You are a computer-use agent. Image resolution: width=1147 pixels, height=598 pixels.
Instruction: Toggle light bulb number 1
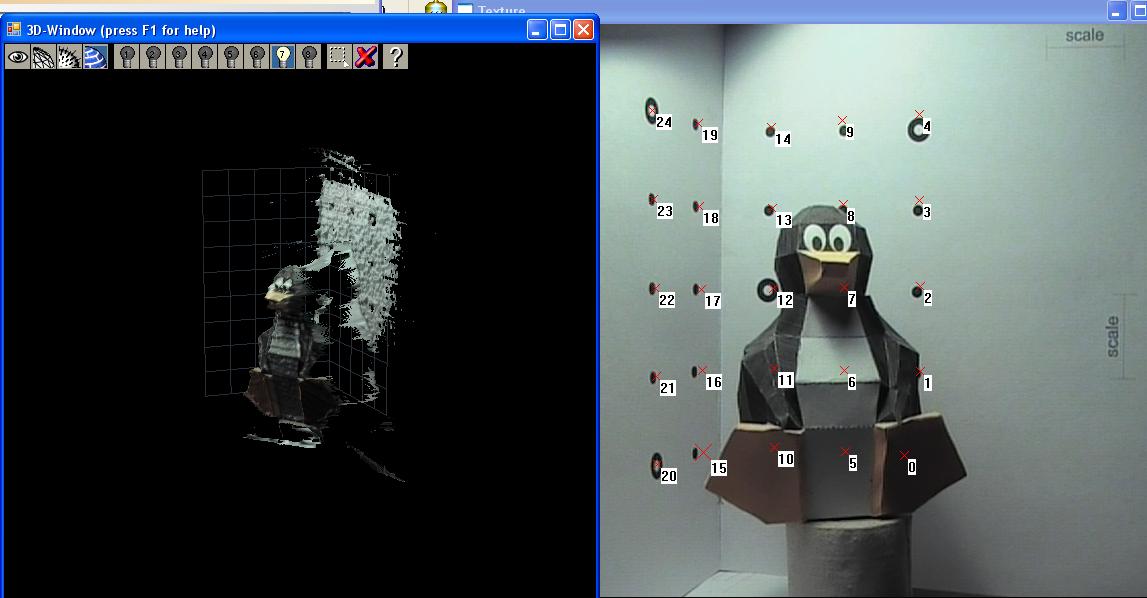coord(127,56)
